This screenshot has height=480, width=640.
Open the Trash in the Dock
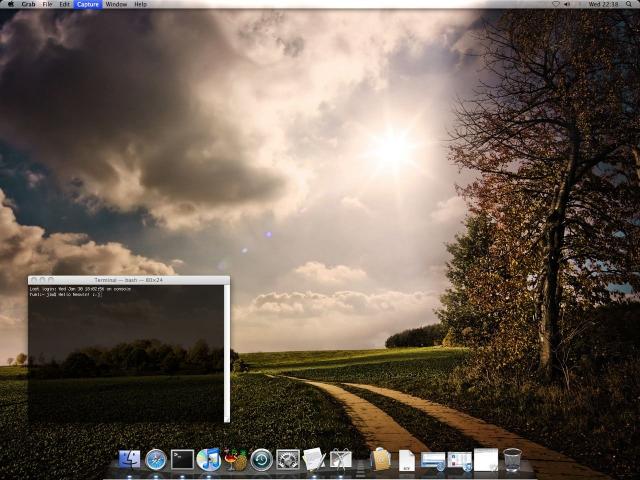[512, 460]
